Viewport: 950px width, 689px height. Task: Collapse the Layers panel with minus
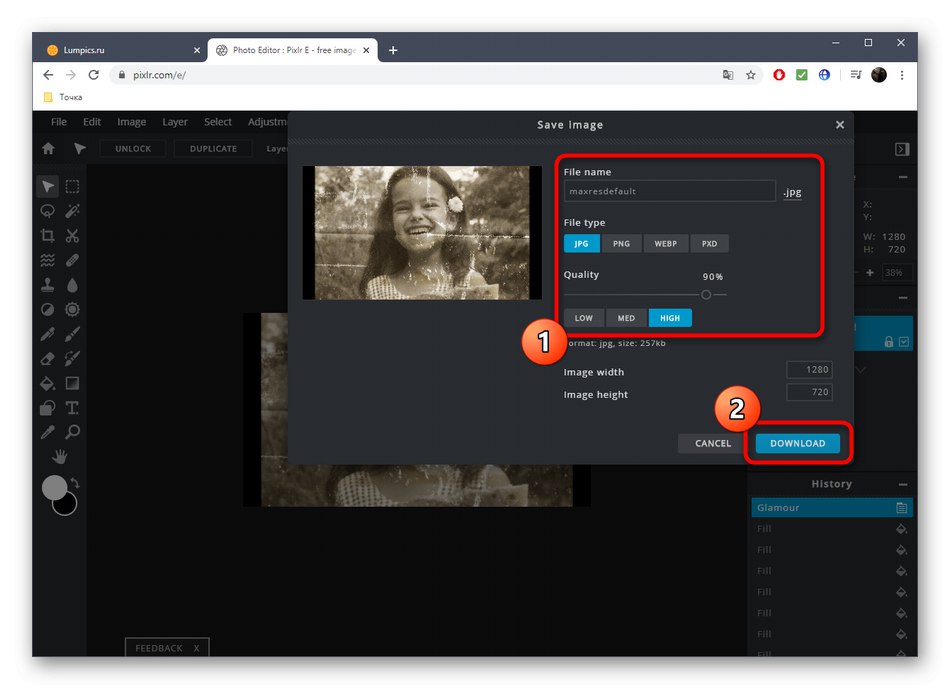903,298
